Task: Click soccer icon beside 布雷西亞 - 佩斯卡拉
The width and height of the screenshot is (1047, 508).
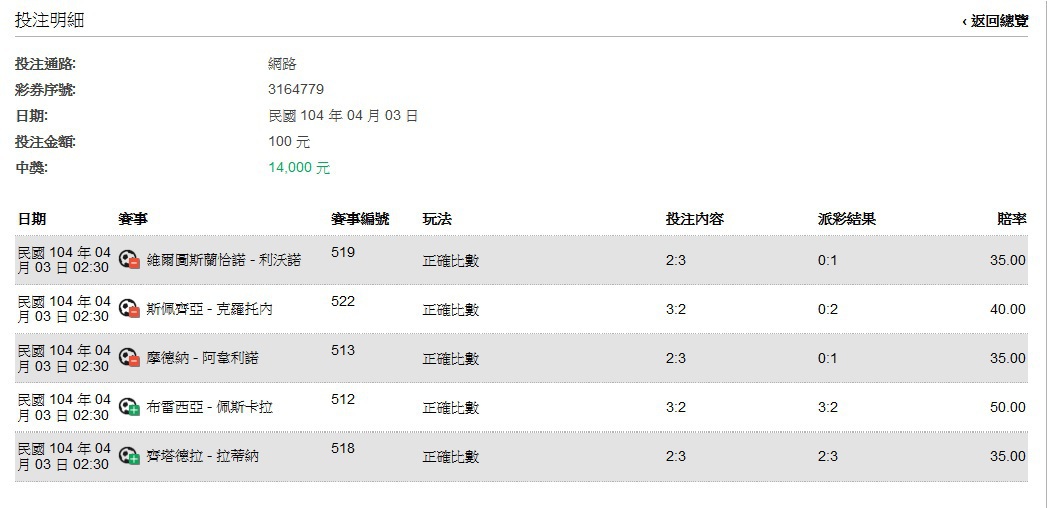Action: 129,407
